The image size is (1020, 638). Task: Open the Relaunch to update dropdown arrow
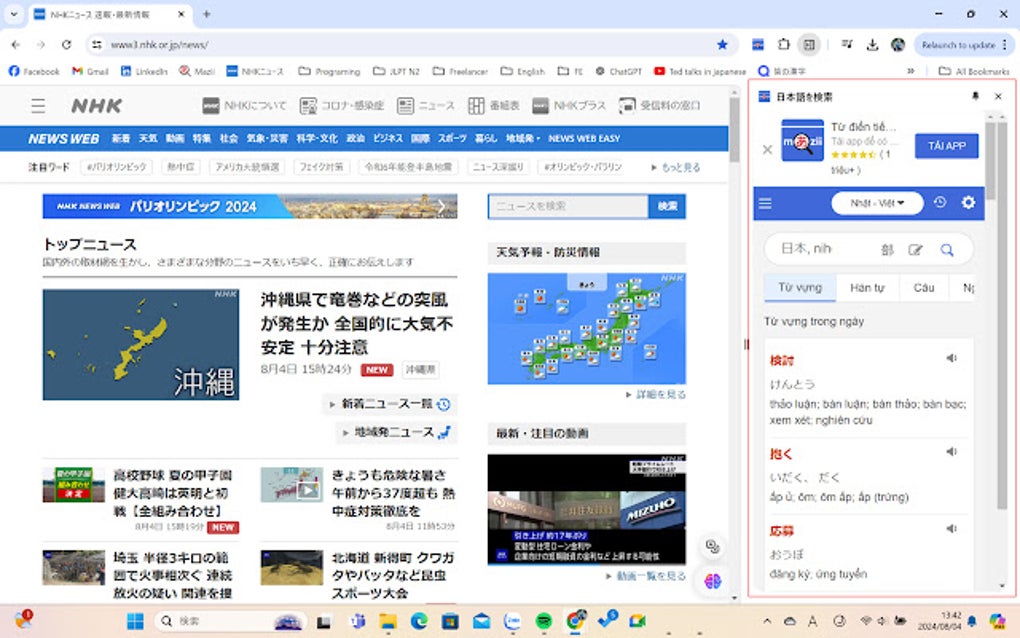click(x=1003, y=44)
